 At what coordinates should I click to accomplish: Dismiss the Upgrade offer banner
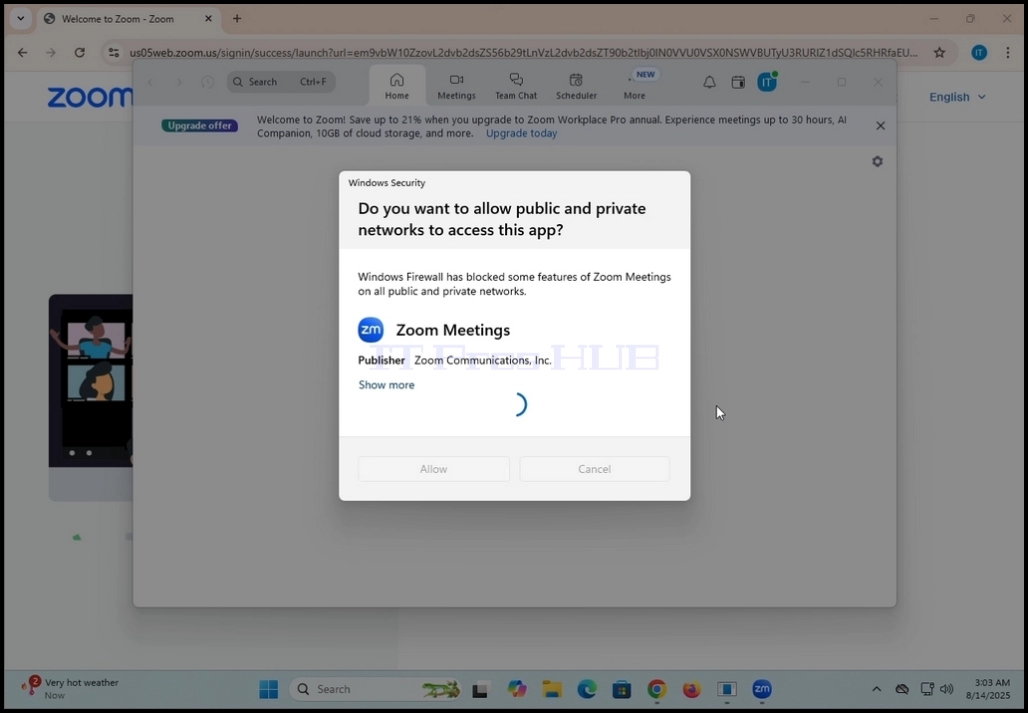point(880,126)
